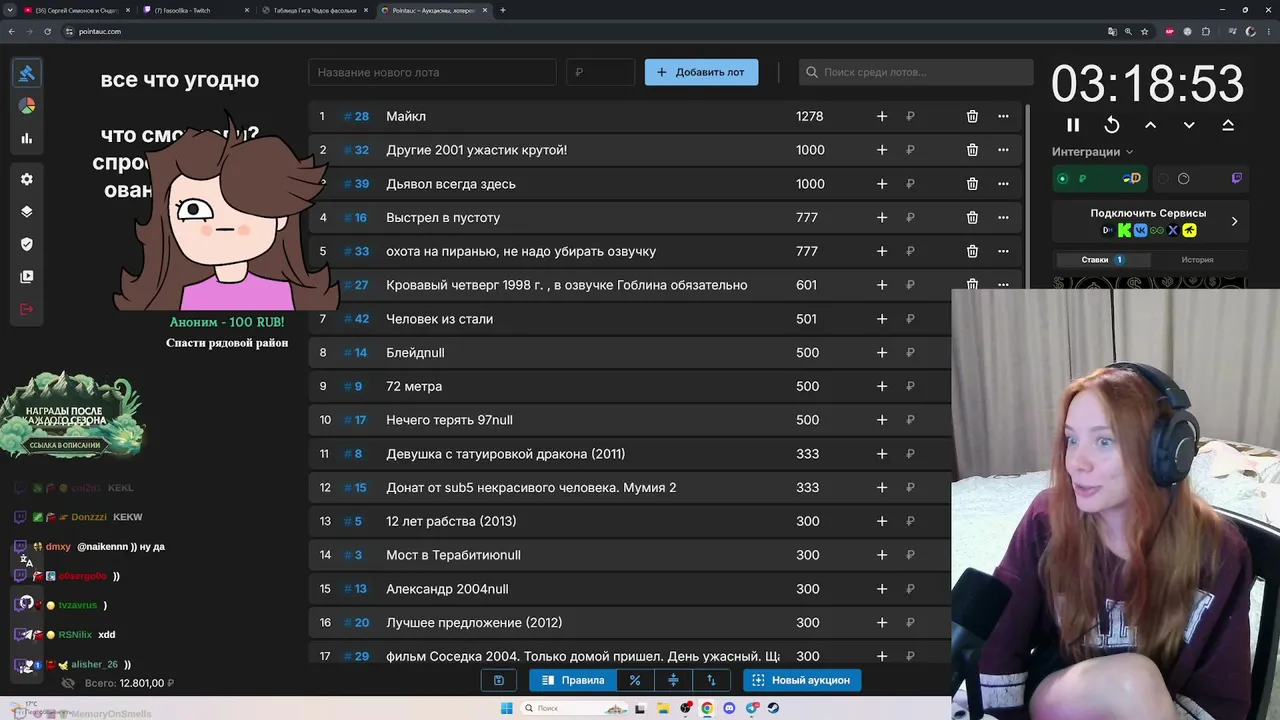Open Chrome from the Windows taskbar
The width and height of the screenshot is (1280, 720).
(707, 708)
